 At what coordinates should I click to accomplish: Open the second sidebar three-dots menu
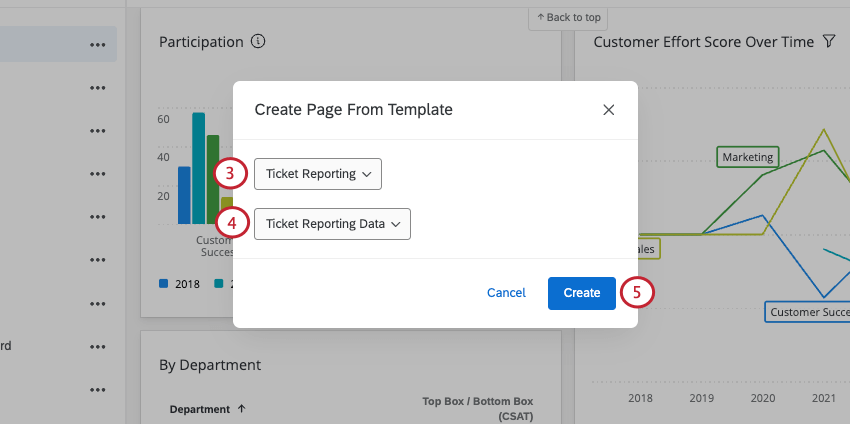pyautogui.click(x=97, y=88)
